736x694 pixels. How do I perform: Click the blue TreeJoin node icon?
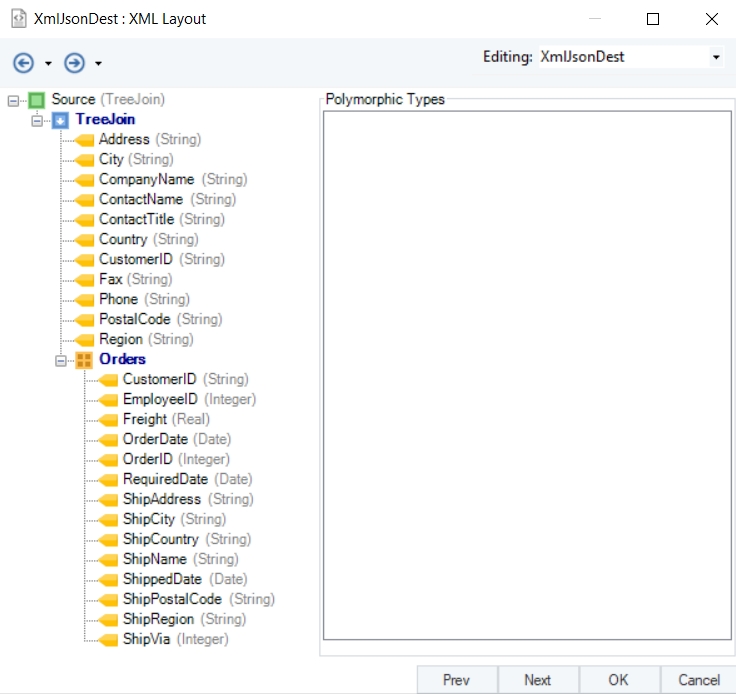pyautogui.click(x=60, y=120)
